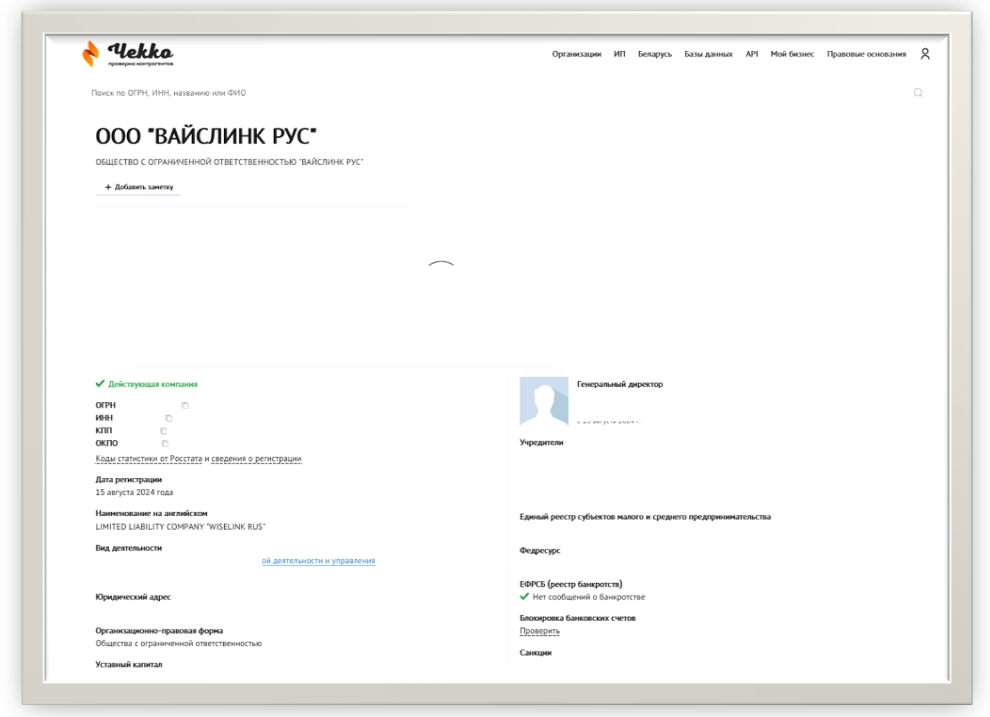The image size is (990, 717).
Task: Open the Правовые основания menu item
Action: tap(866, 54)
